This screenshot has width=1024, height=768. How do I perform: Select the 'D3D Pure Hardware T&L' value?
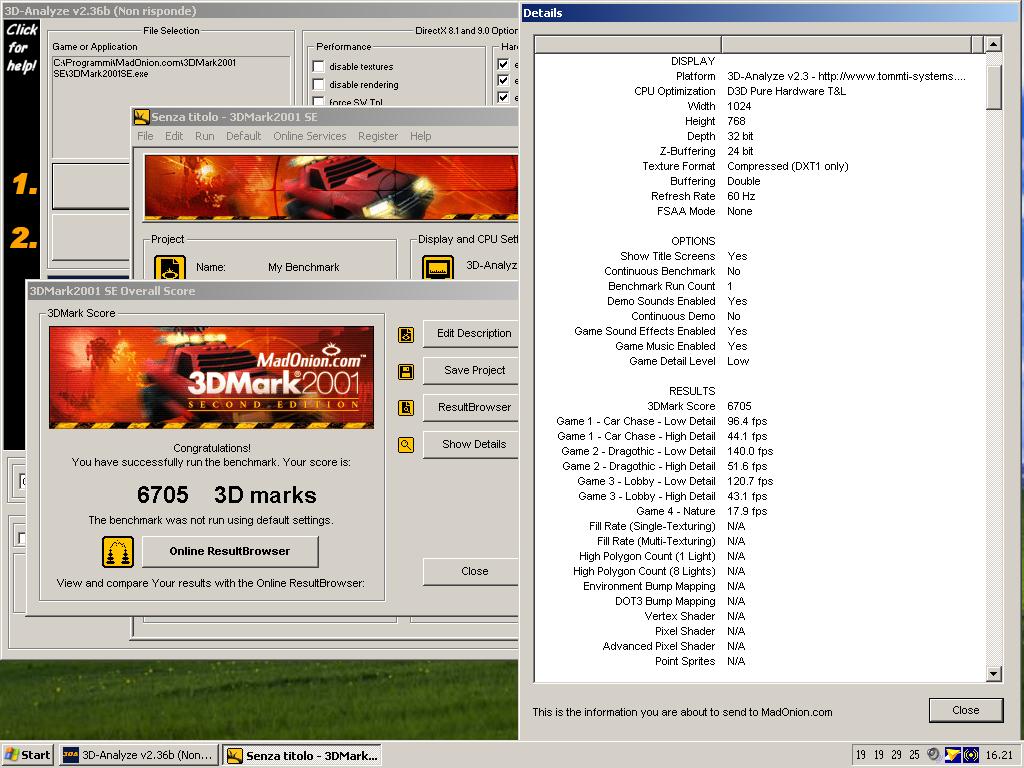[x=786, y=91]
